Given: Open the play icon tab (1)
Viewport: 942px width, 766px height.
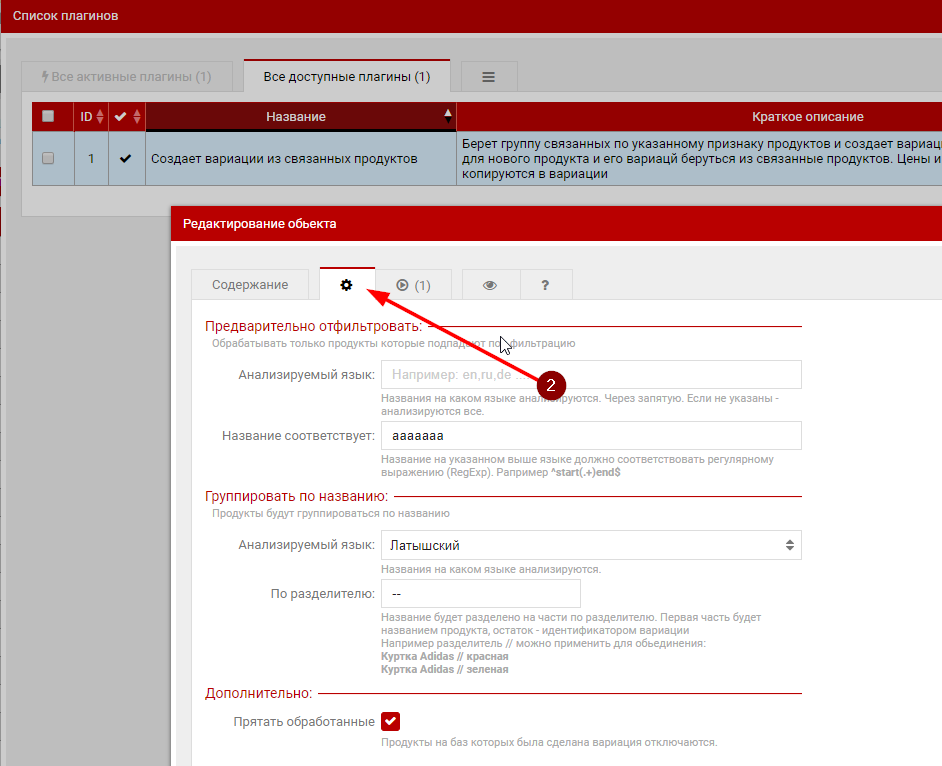Looking at the screenshot, I should [413, 285].
